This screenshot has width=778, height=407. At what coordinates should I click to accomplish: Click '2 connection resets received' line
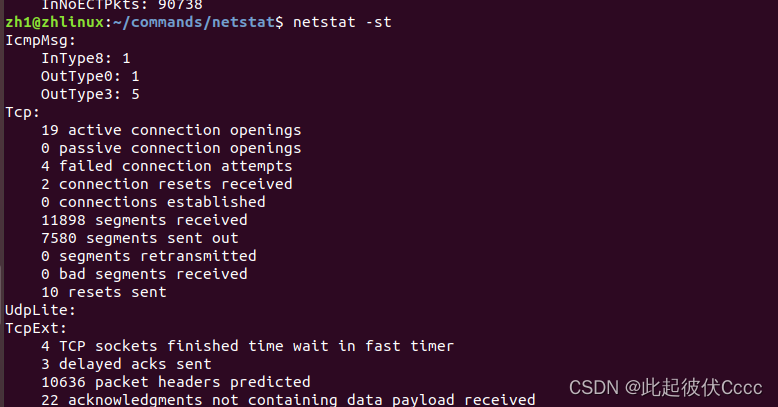coord(167,184)
